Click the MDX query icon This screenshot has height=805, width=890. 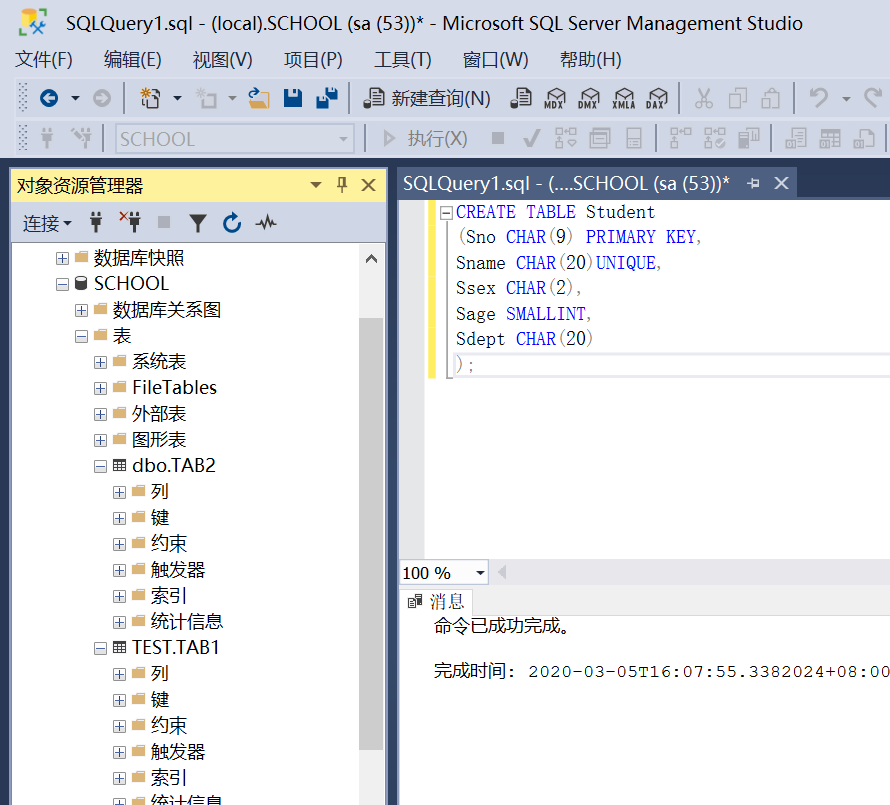555,98
